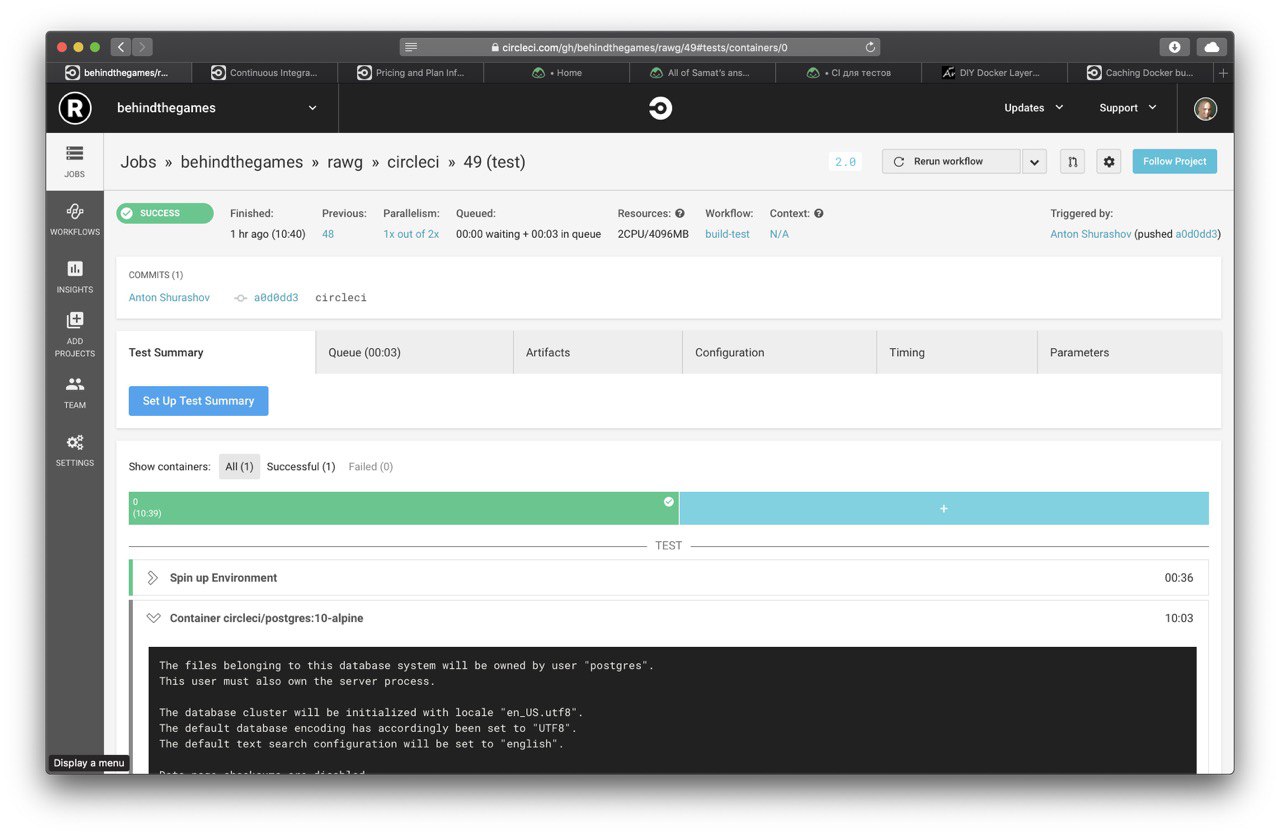Switch to All of Samat's answers tab

703,73
